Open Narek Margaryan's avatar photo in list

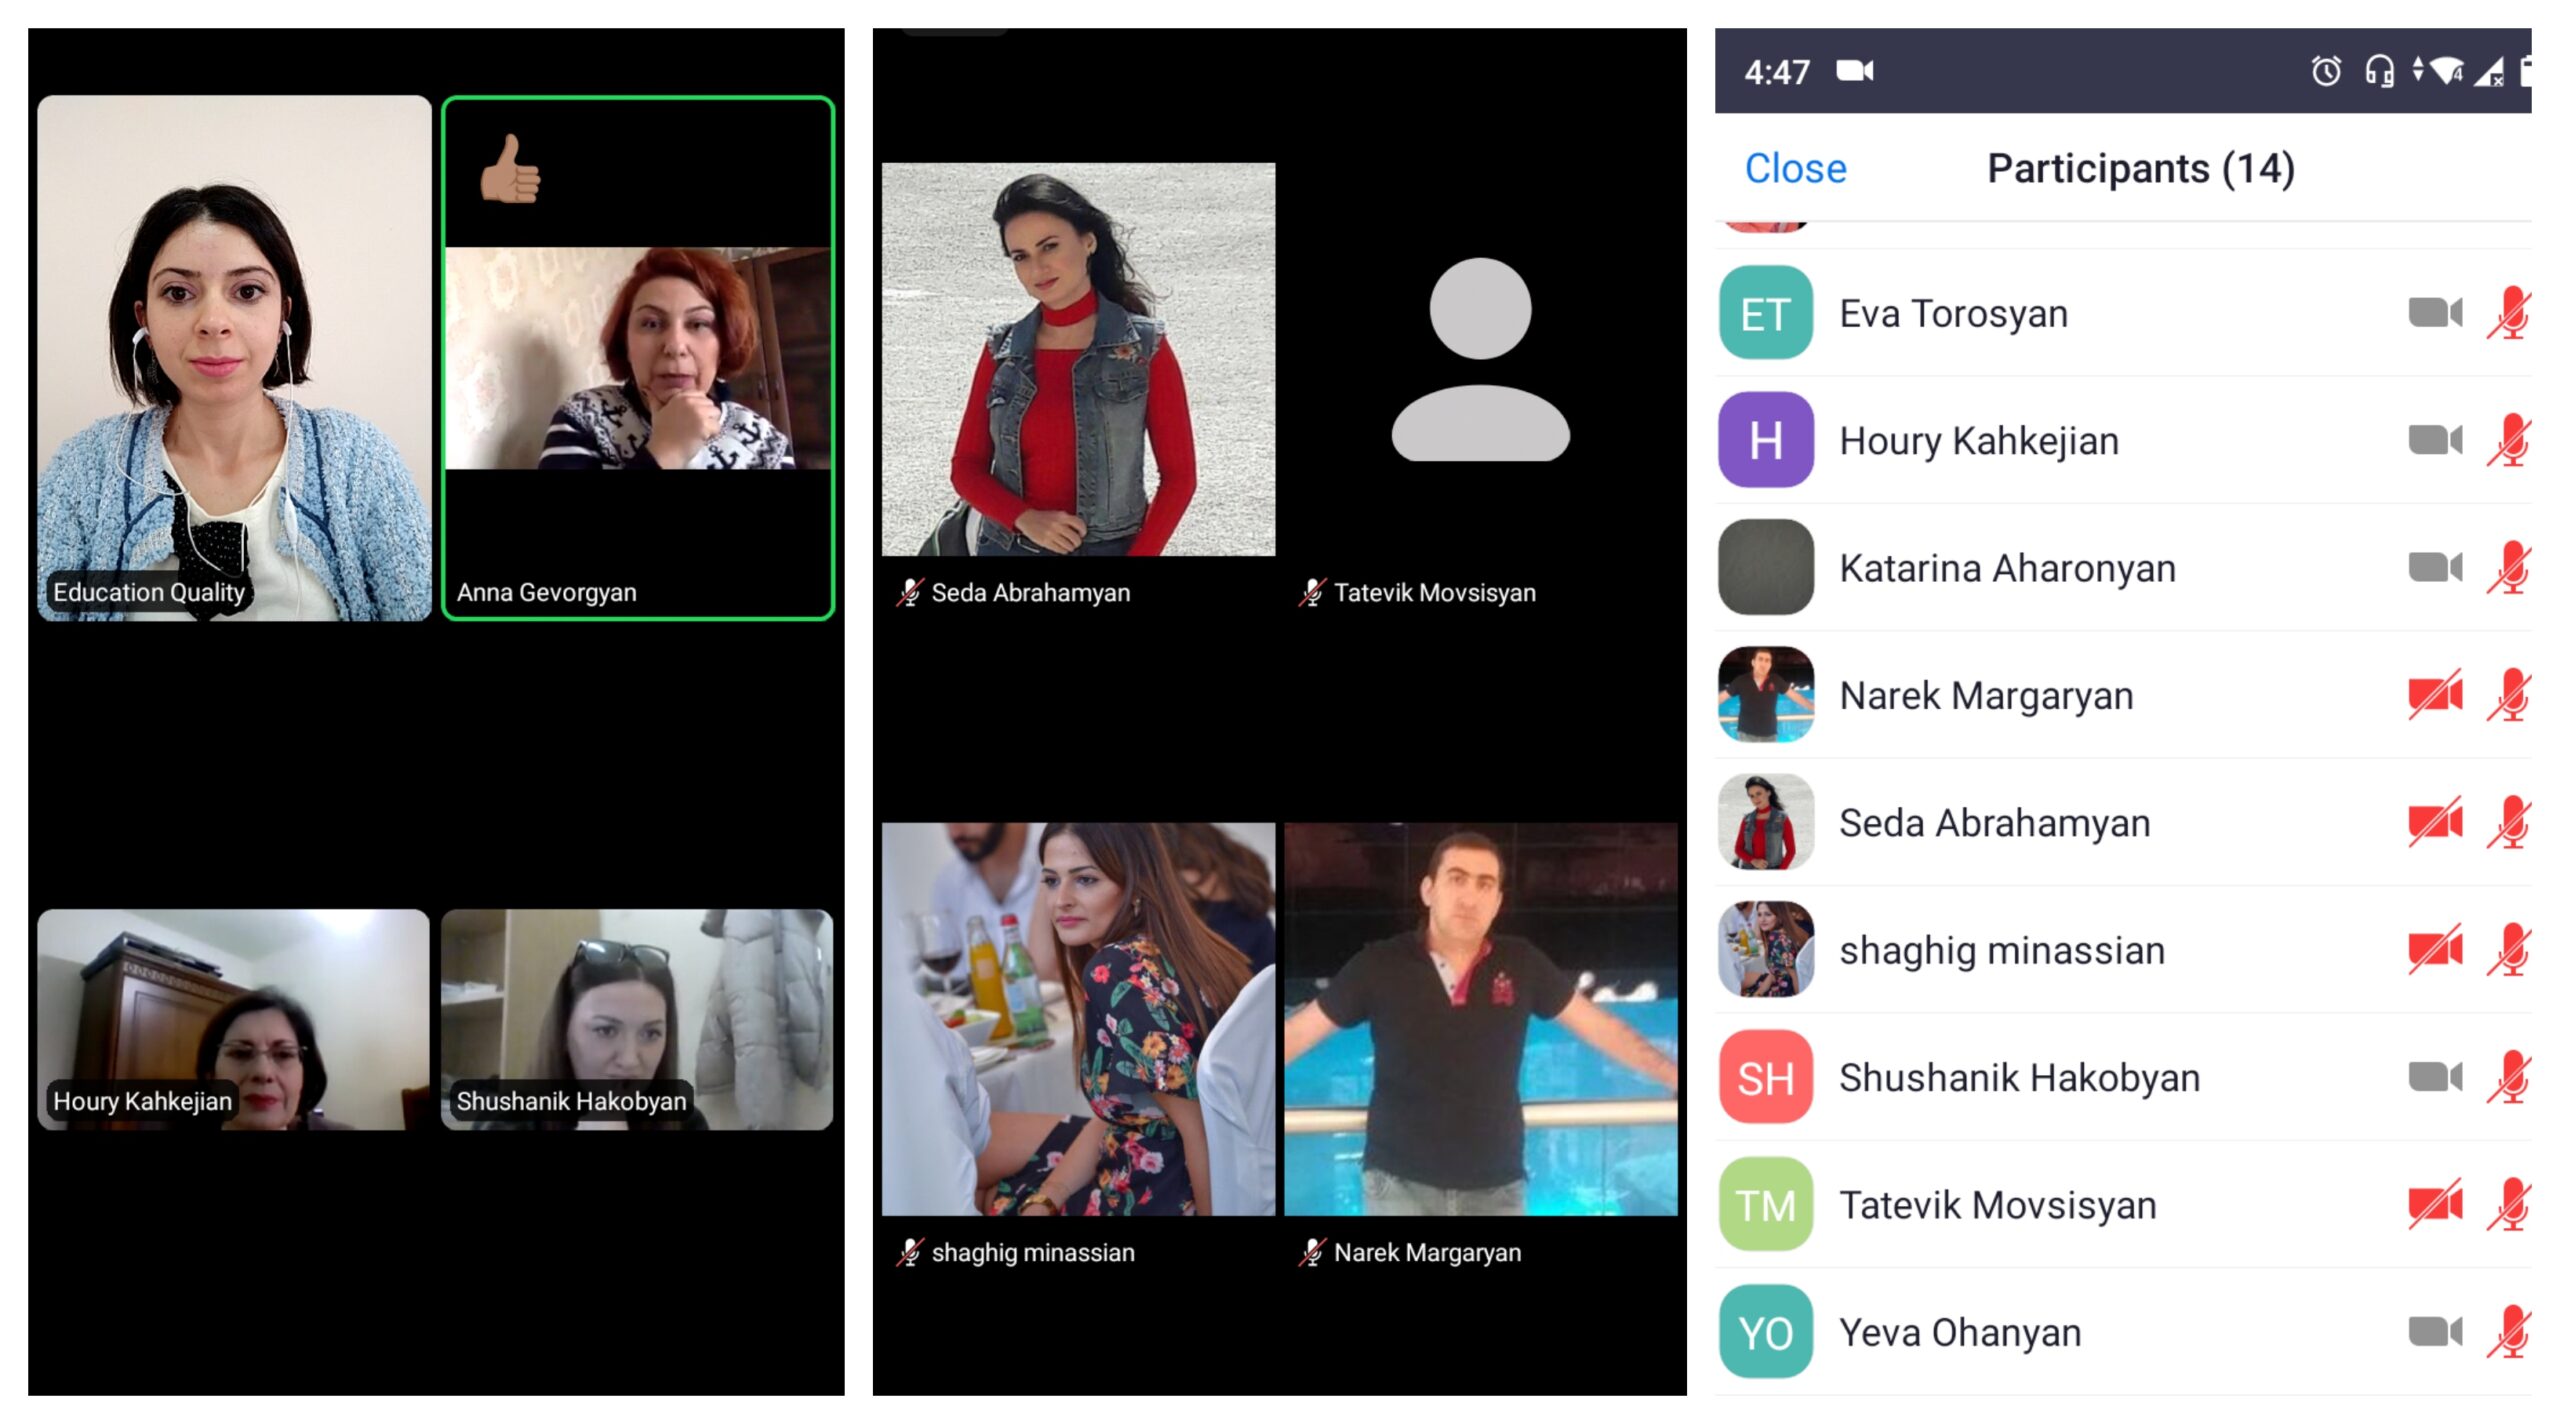[1765, 695]
